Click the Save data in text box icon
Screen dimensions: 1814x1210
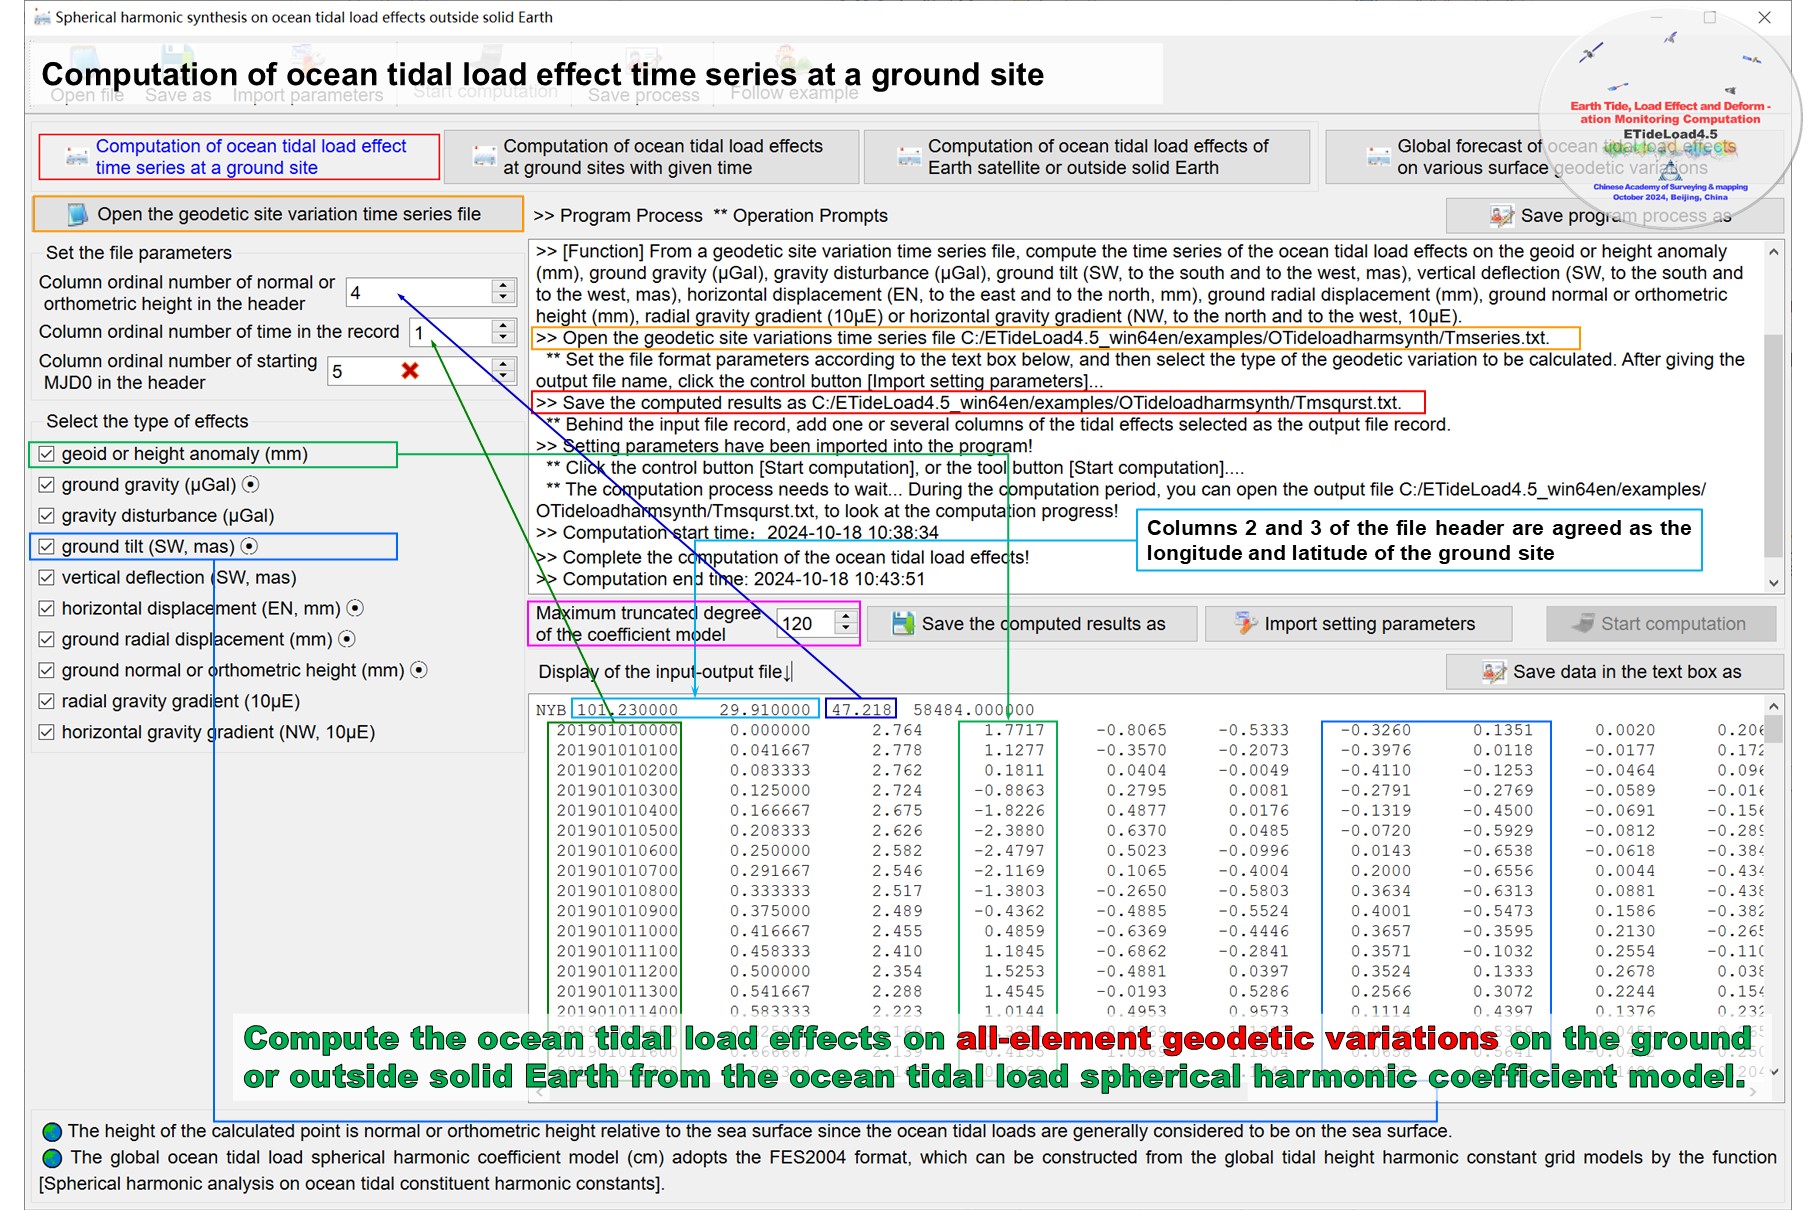[1494, 672]
